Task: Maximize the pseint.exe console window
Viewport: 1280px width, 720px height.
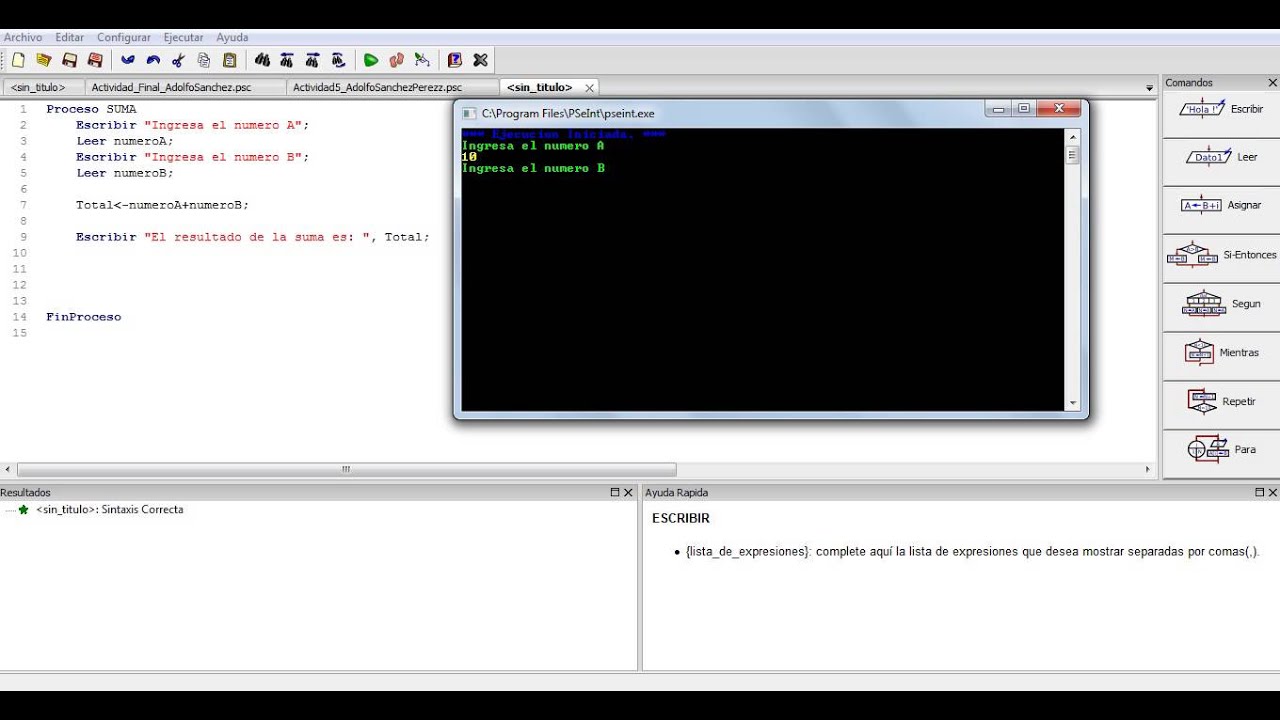Action: (1023, 109)
